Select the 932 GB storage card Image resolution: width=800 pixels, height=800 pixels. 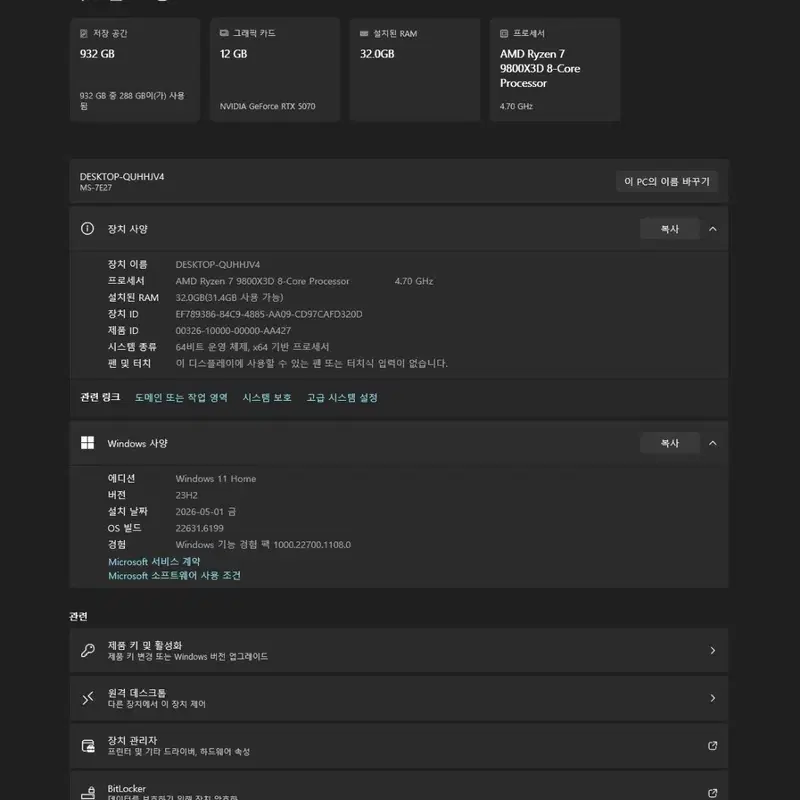tap(135, 70)
